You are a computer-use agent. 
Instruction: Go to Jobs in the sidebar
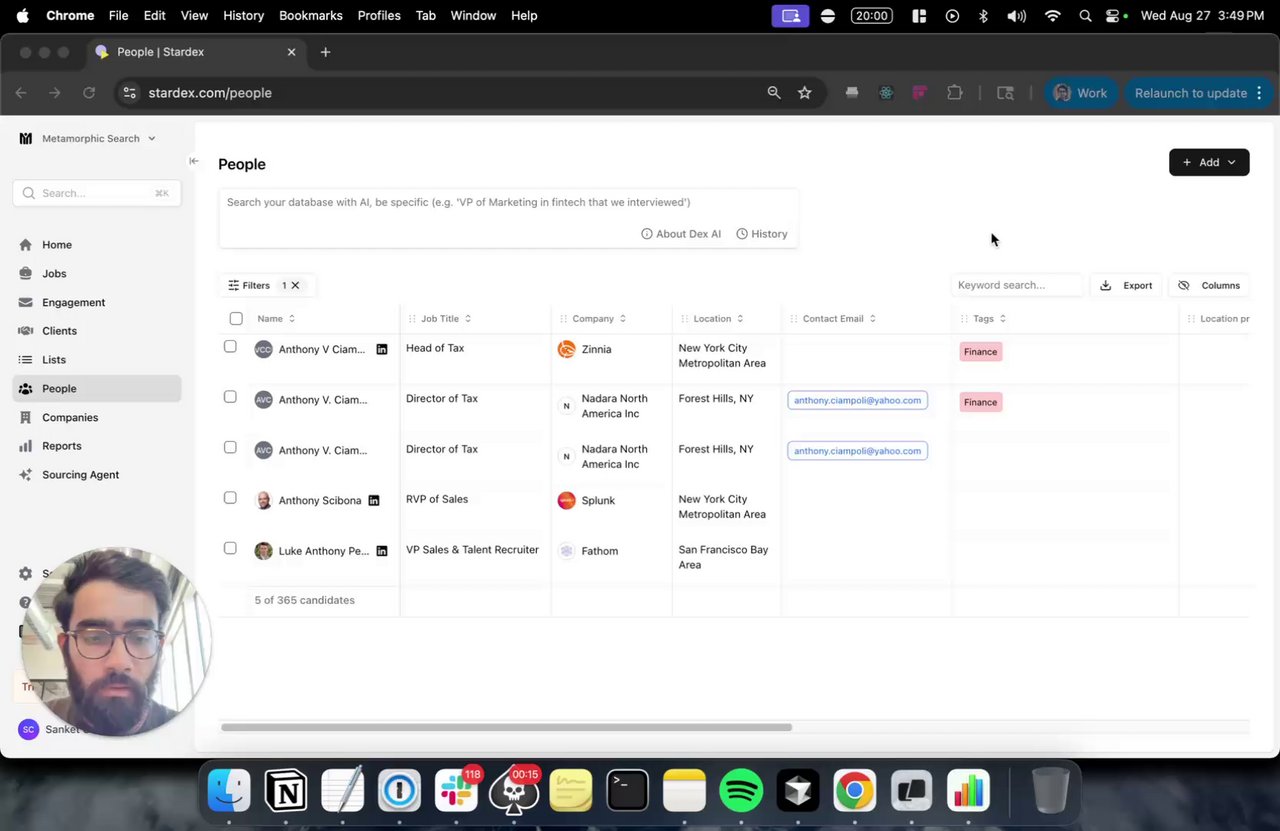coord(97,274)
